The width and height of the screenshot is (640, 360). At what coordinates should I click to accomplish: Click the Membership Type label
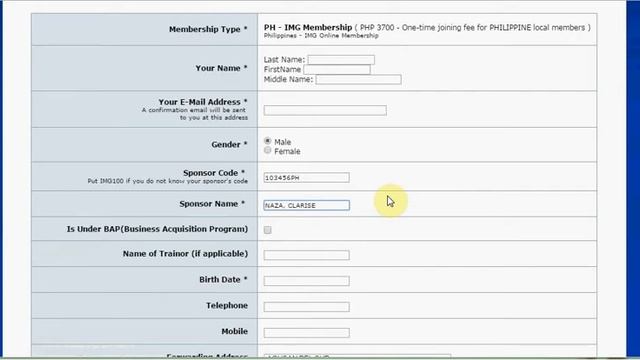[x=208, y=29]
